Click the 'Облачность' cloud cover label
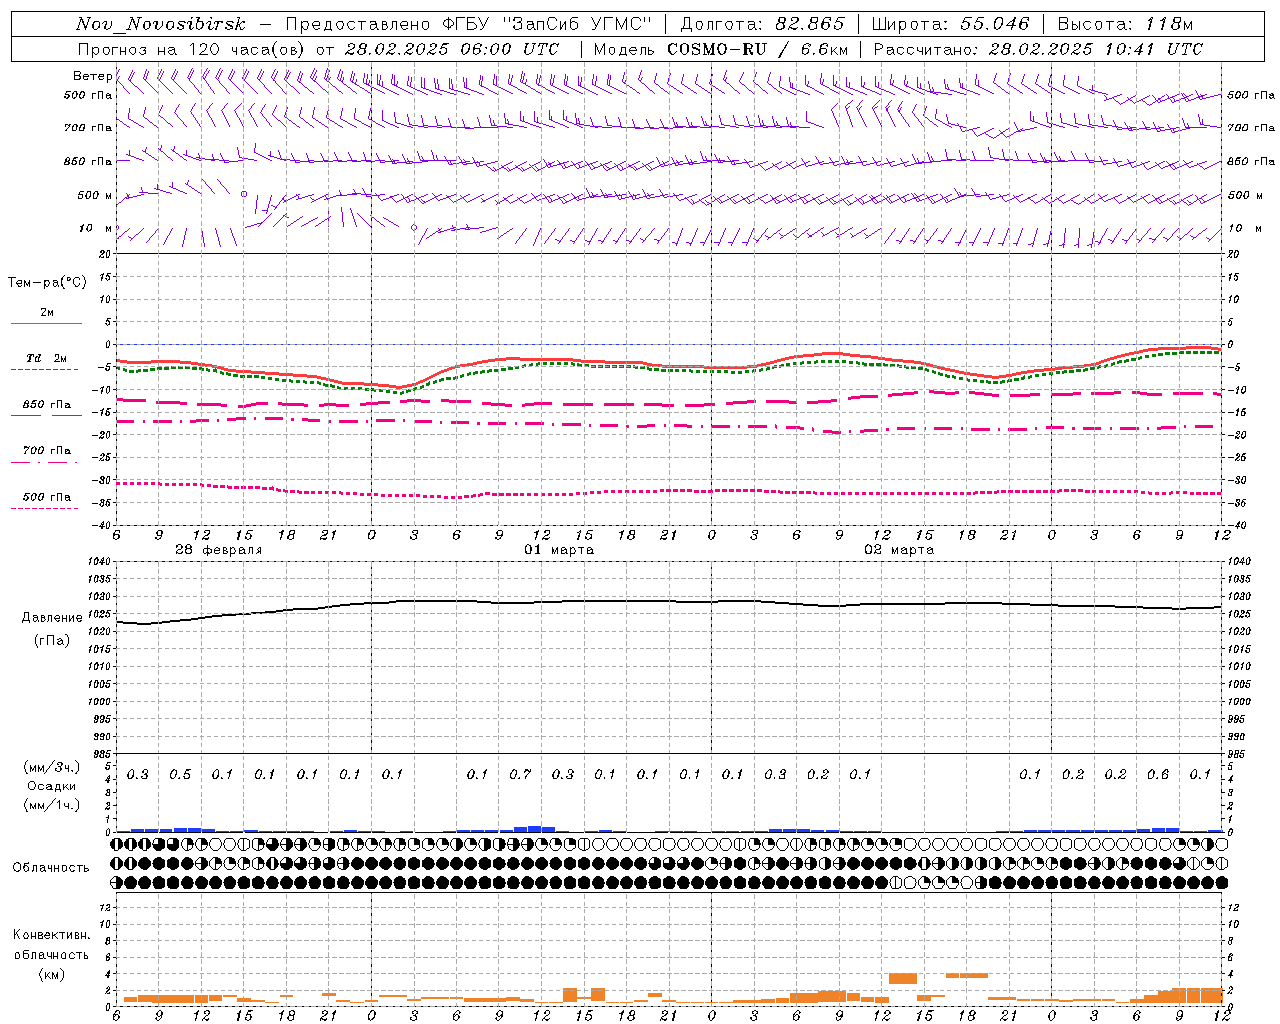The image size is (1280, 1024). pos(51,867)
